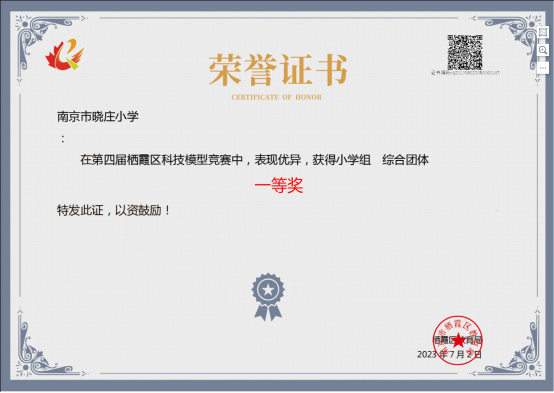
Task: Click the magnifier zoom-in overlay icon
Action: pyautogui.click(x=543, y=50)
